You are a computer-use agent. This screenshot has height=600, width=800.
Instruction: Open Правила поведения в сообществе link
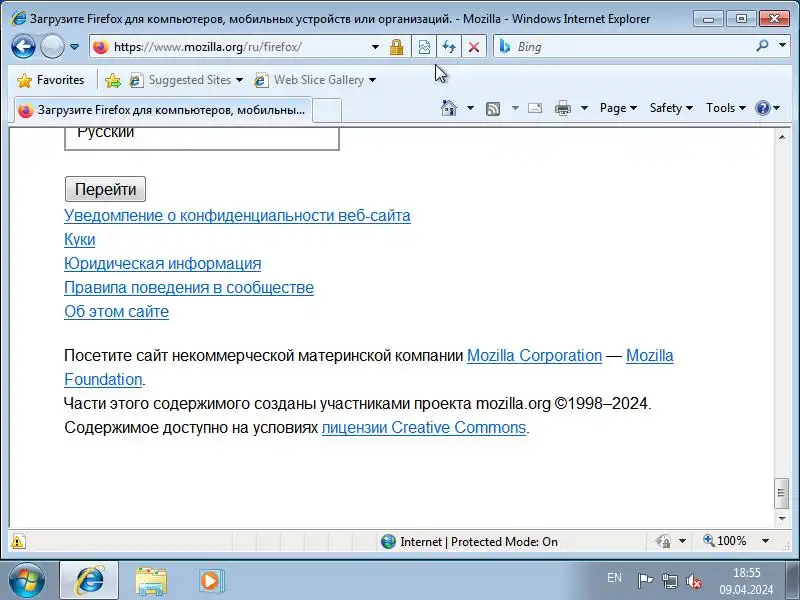pyautogui.click(x=189, y=288)
